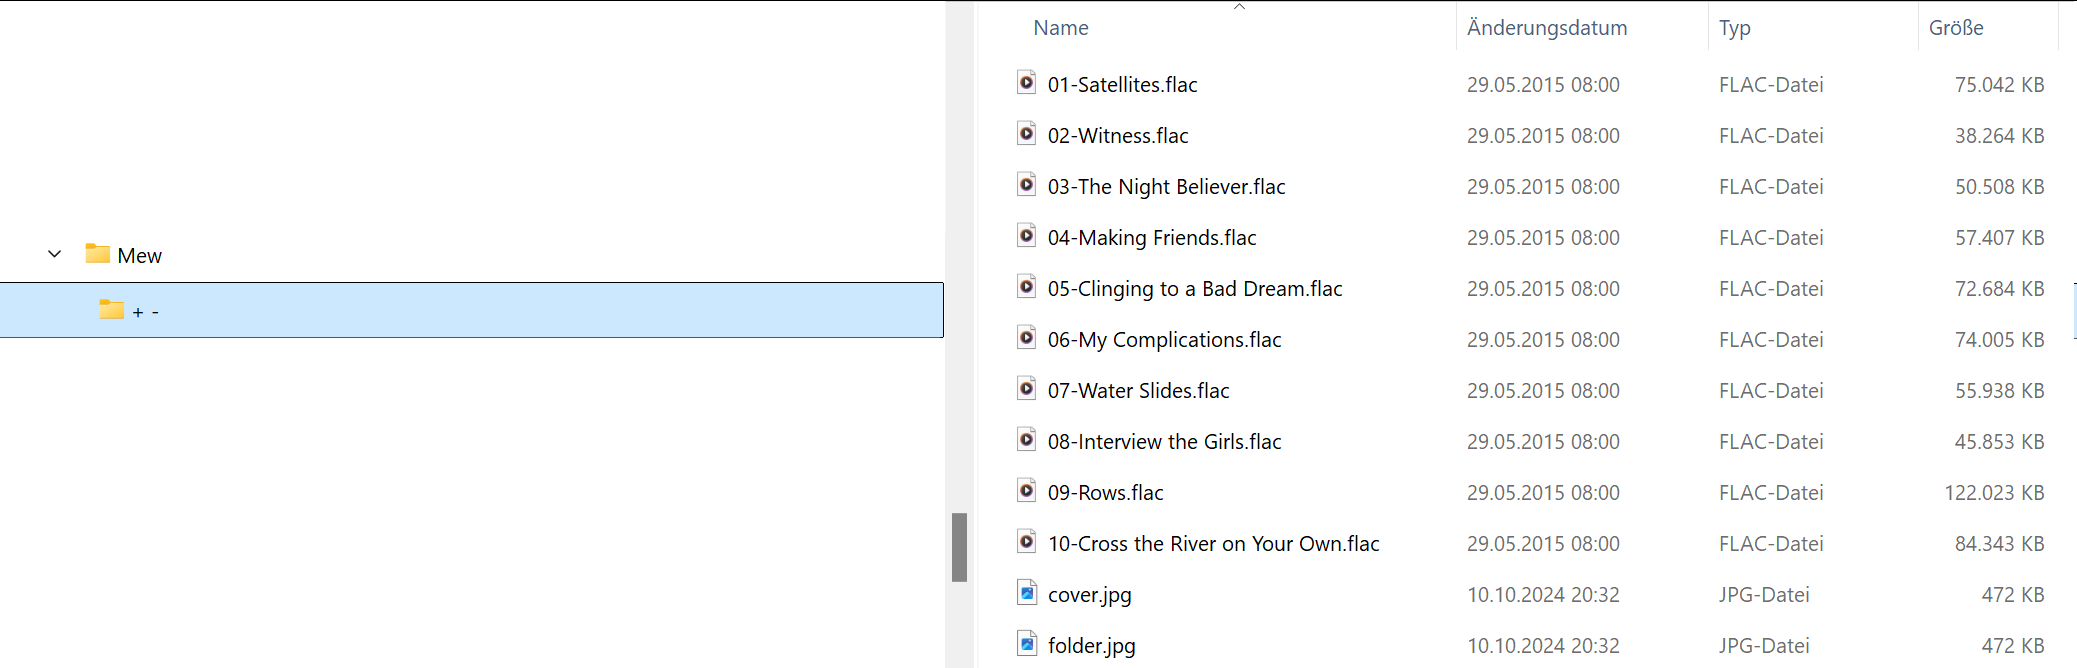The height and width of the screenshot is (668, 2077).
Task: Click the 122.023 KB size of 09-Rows
Action: (x=1994, y=493)
